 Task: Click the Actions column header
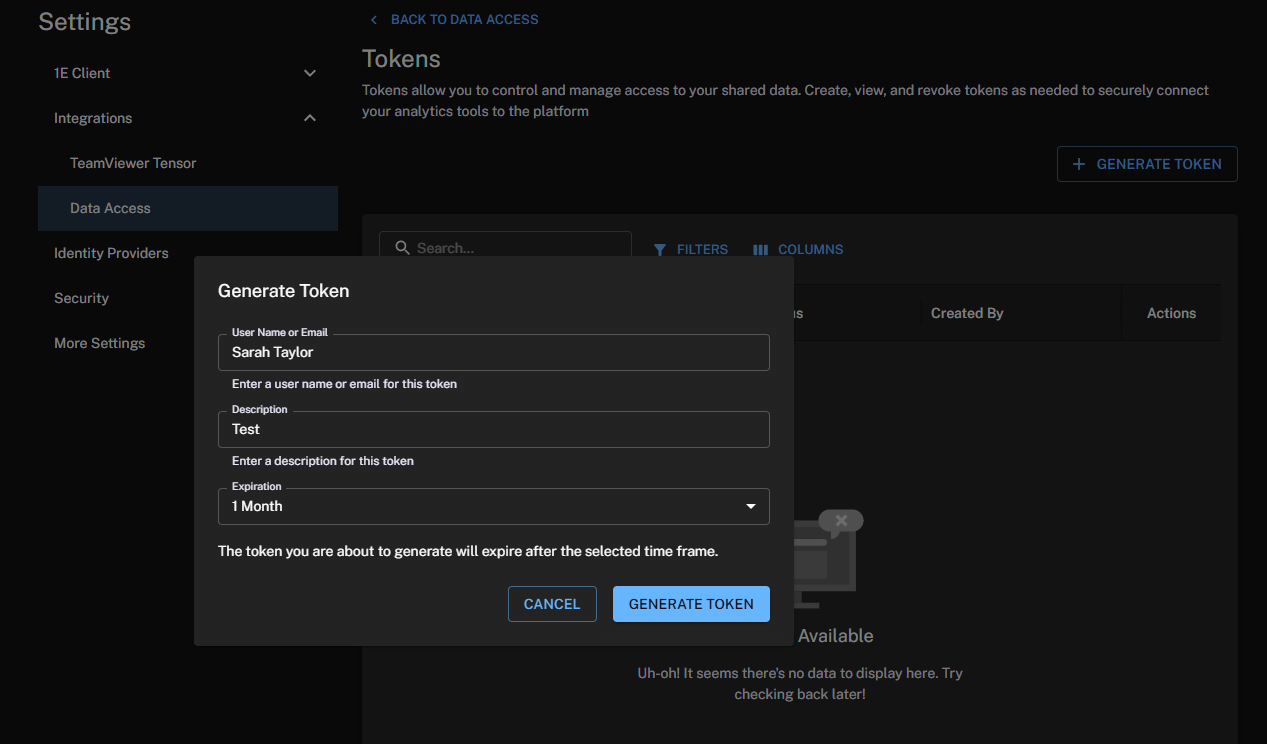click(x=1171, y=313)
